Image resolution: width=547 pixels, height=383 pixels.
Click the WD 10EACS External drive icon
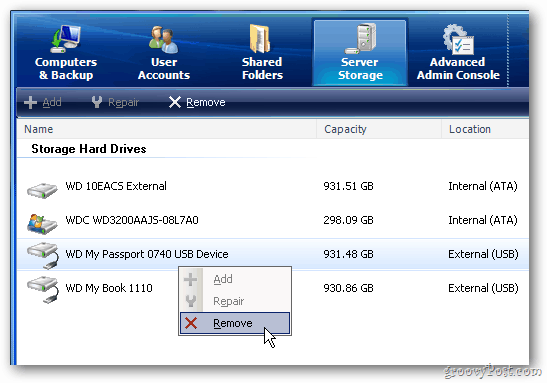(x=42, y=190)
